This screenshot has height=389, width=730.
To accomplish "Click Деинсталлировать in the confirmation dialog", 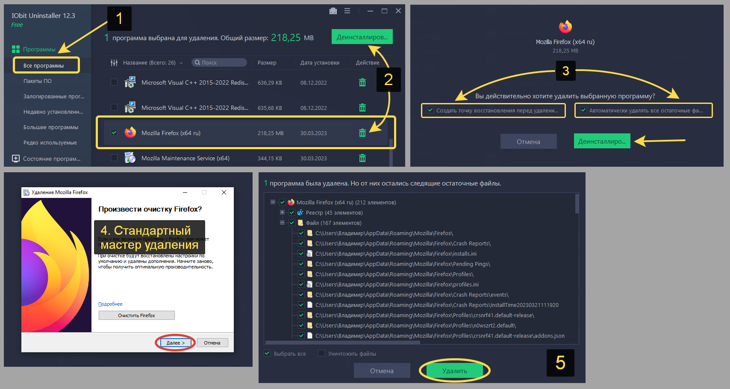I will coord(602,141).
